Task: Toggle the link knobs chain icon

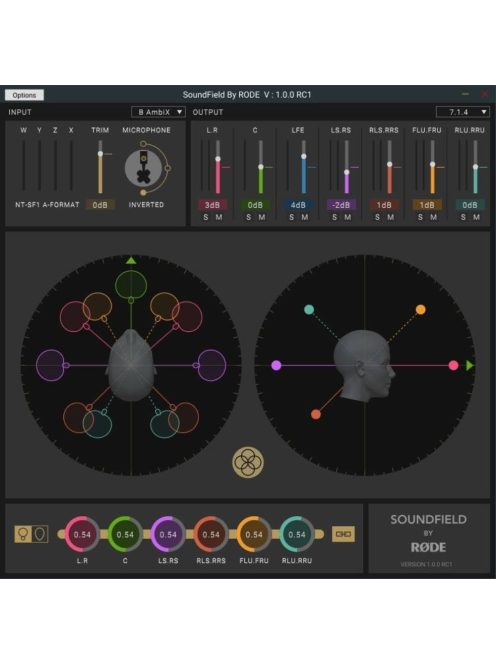Action: [x=343, y=534]
